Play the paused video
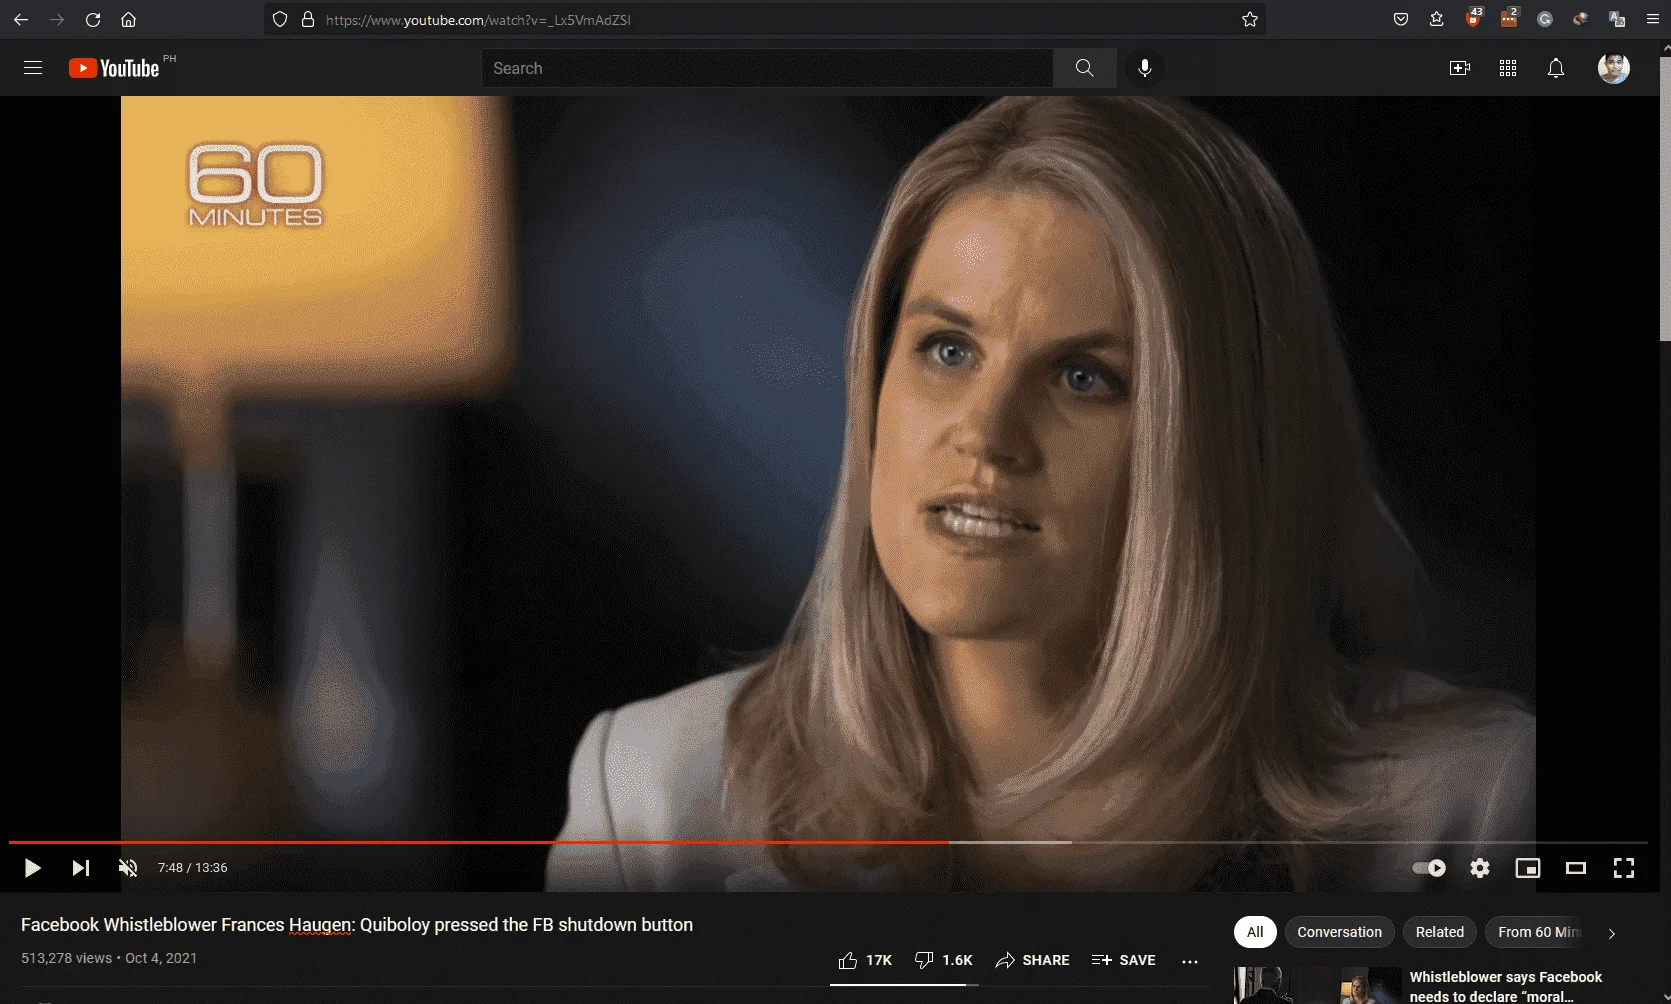 pos(32,868)
